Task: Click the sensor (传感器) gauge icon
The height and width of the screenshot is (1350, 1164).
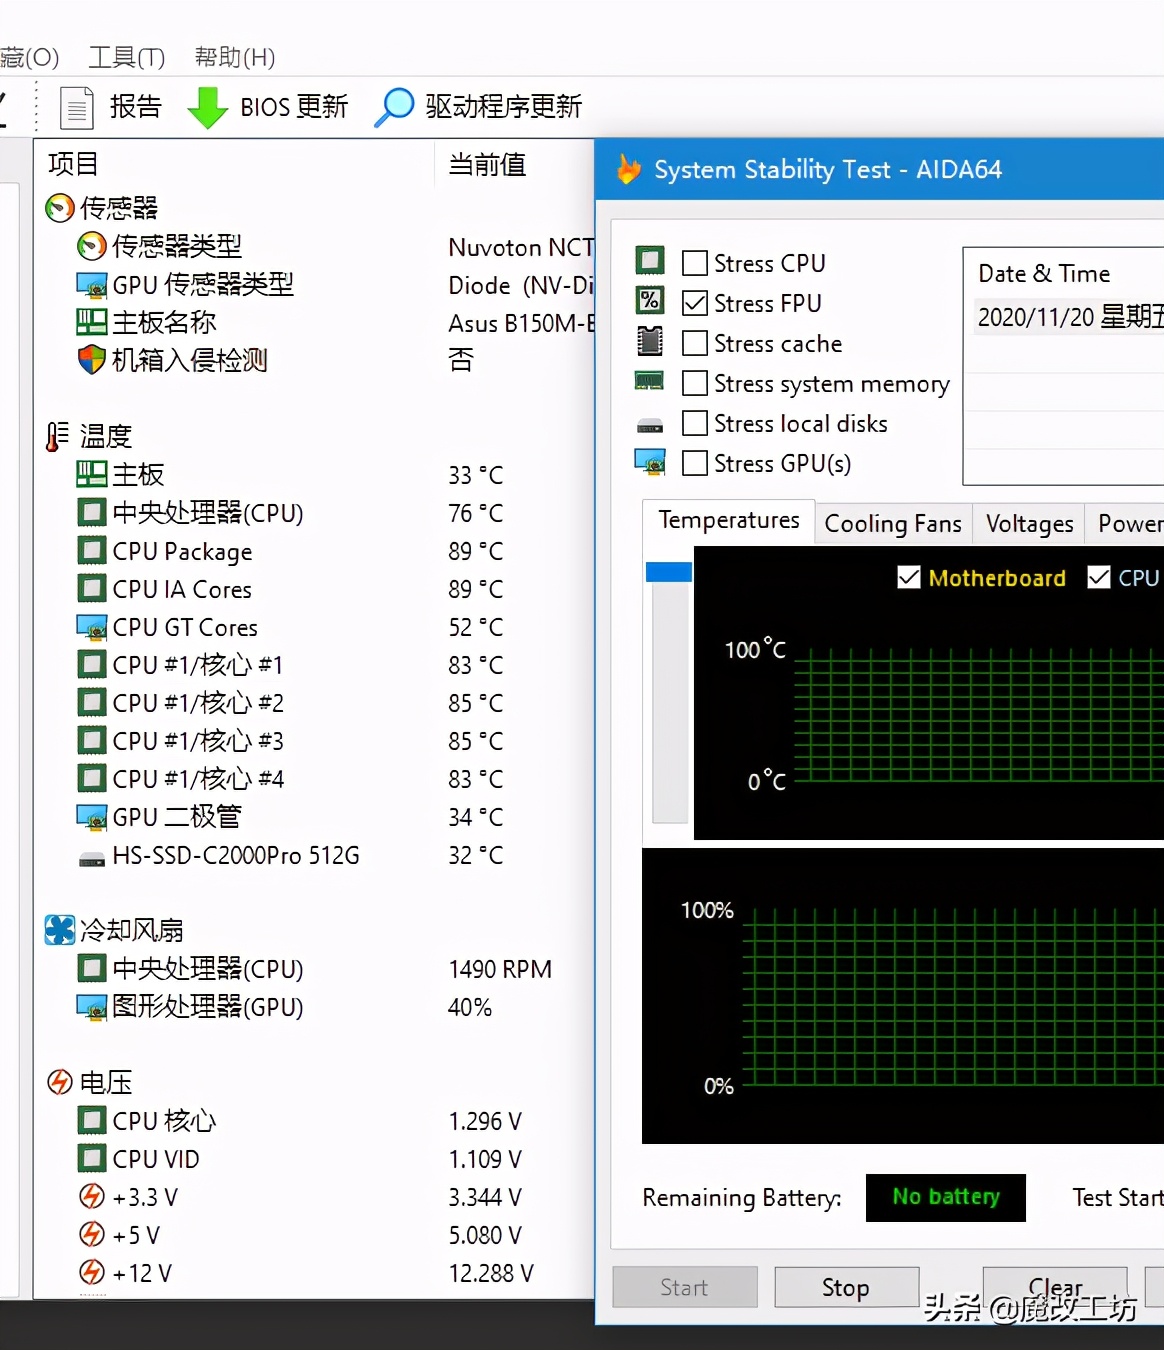Action: (60, 208)
